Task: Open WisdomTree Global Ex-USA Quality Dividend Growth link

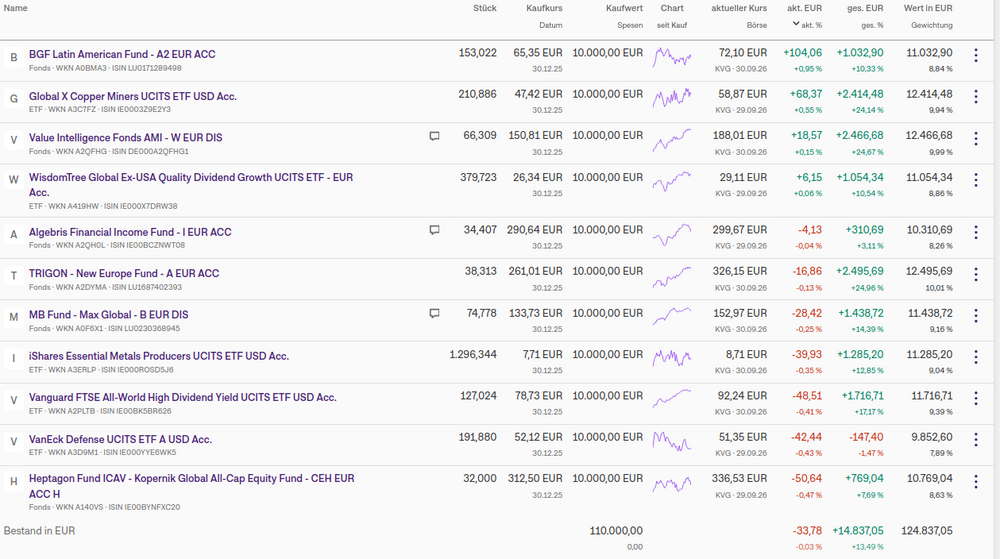Action: (191, 185)
